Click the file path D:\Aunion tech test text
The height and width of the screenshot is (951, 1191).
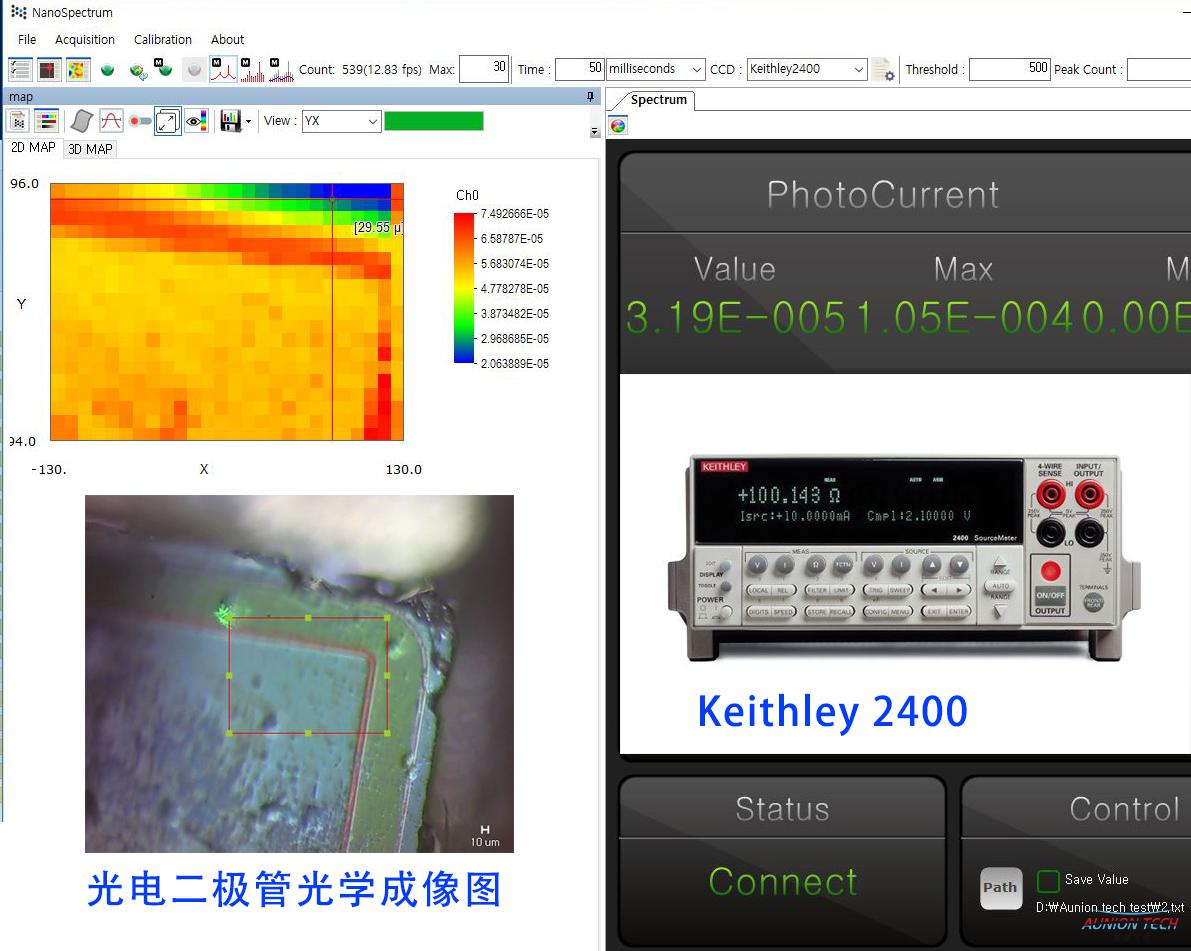tap(1110, 907)
